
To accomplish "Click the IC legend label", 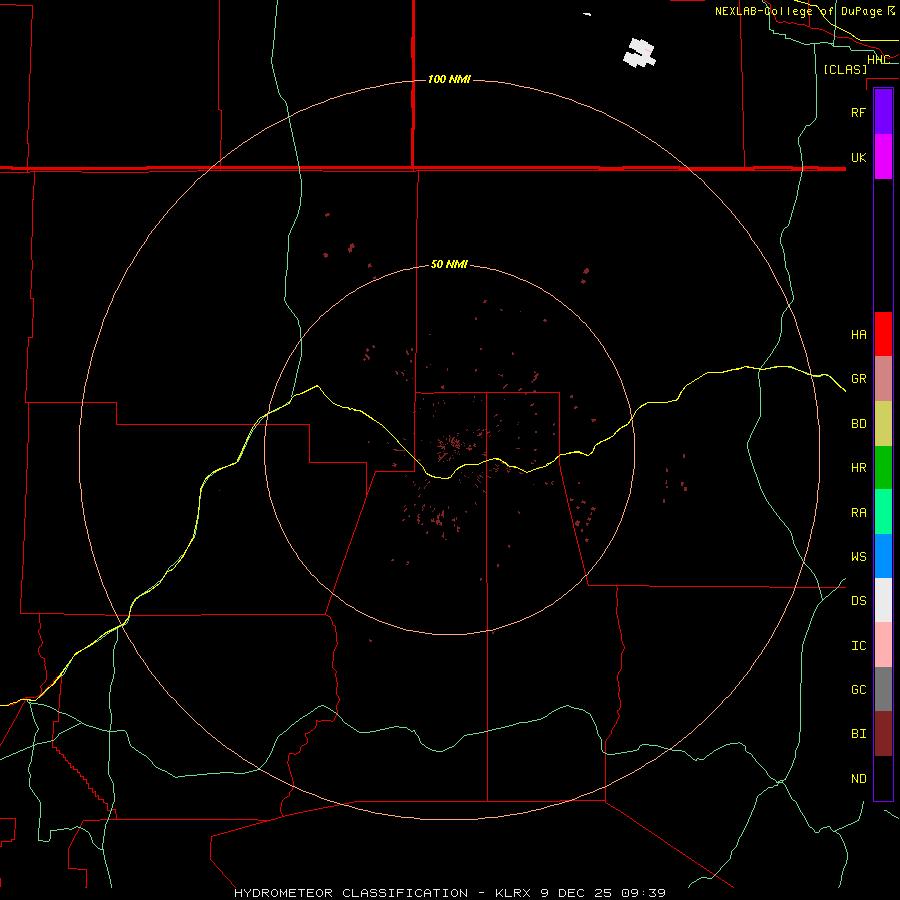I will [x=858, y=646].
